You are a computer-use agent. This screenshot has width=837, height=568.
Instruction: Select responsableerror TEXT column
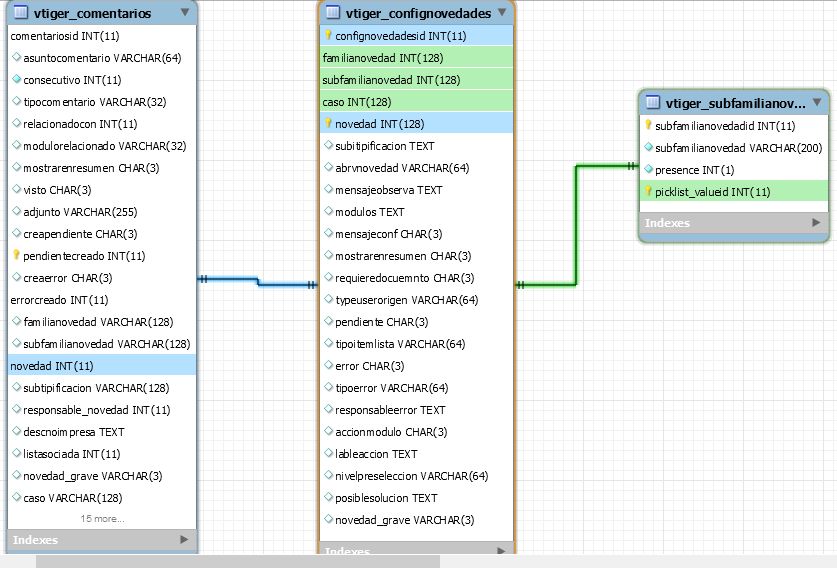(x=416, y=409)
